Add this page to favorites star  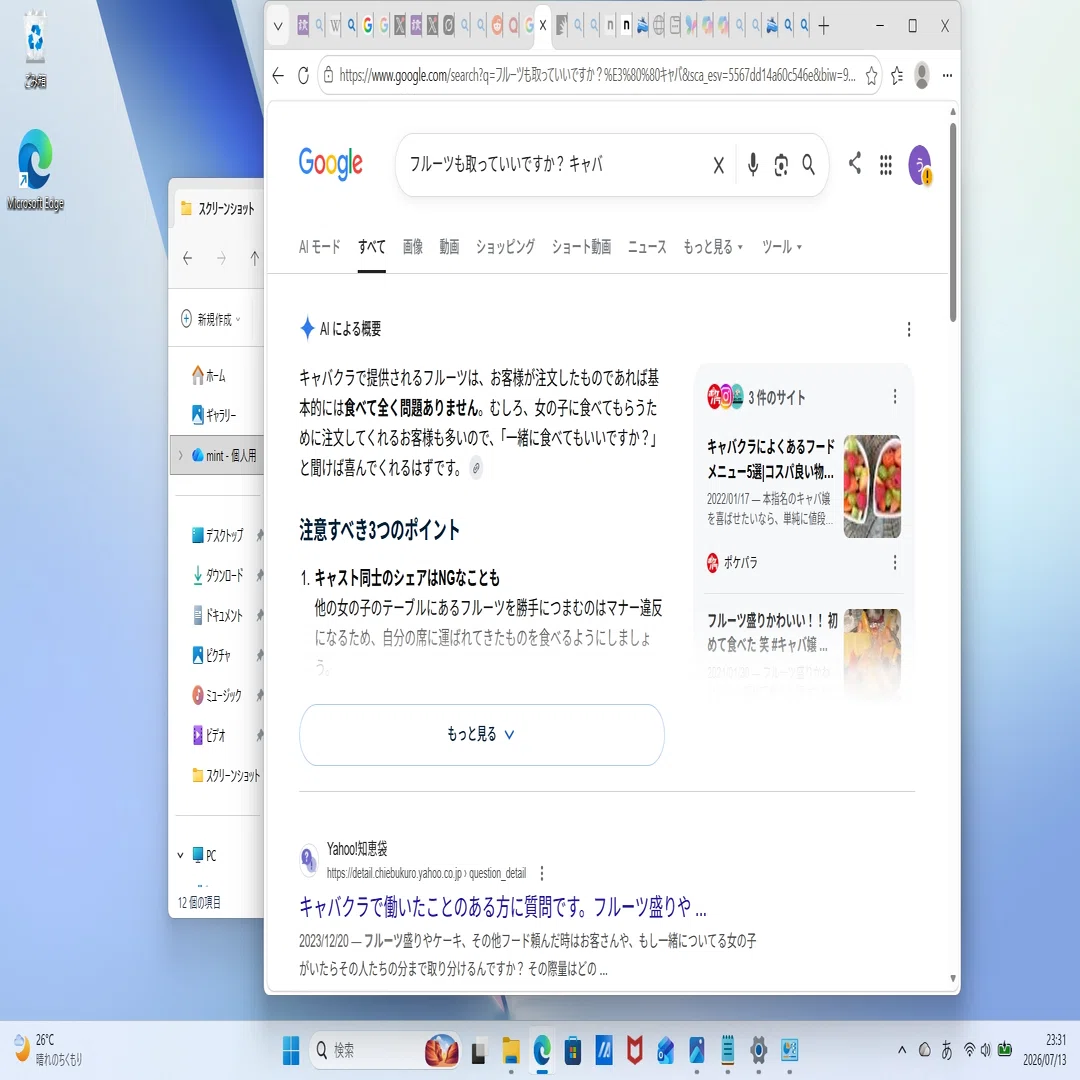click(871, 76)
